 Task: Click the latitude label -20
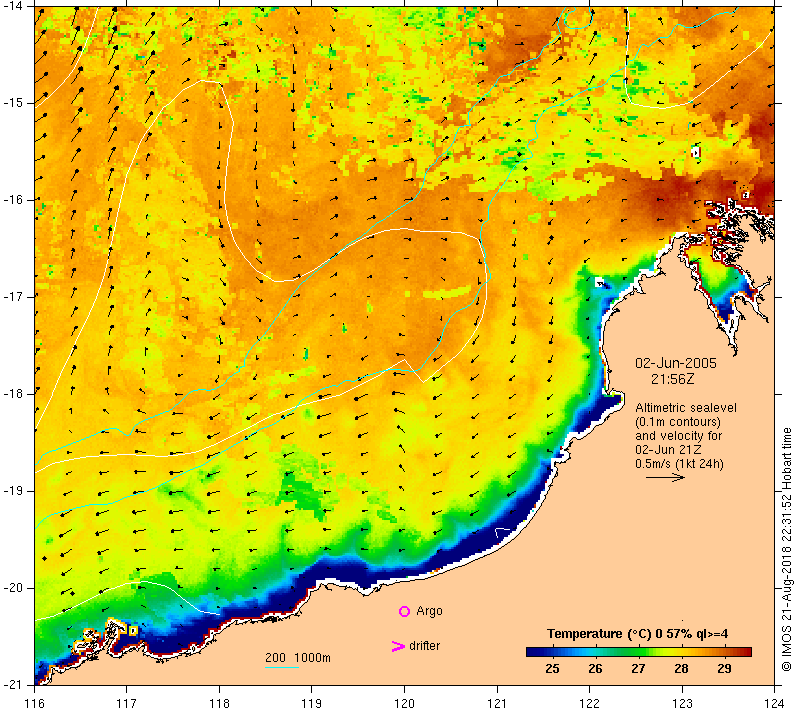pos(13,588)
